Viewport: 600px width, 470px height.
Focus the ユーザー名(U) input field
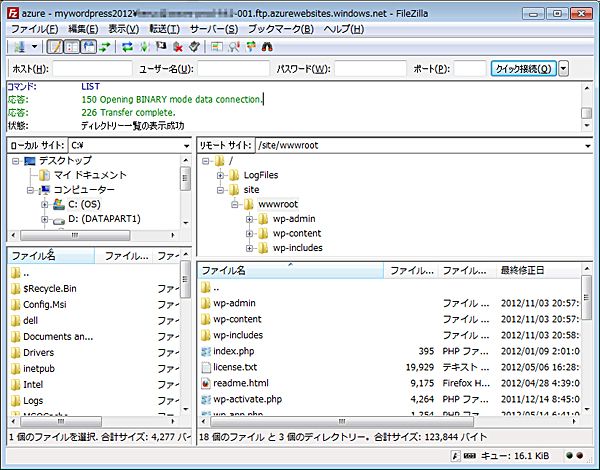point(233,69)
